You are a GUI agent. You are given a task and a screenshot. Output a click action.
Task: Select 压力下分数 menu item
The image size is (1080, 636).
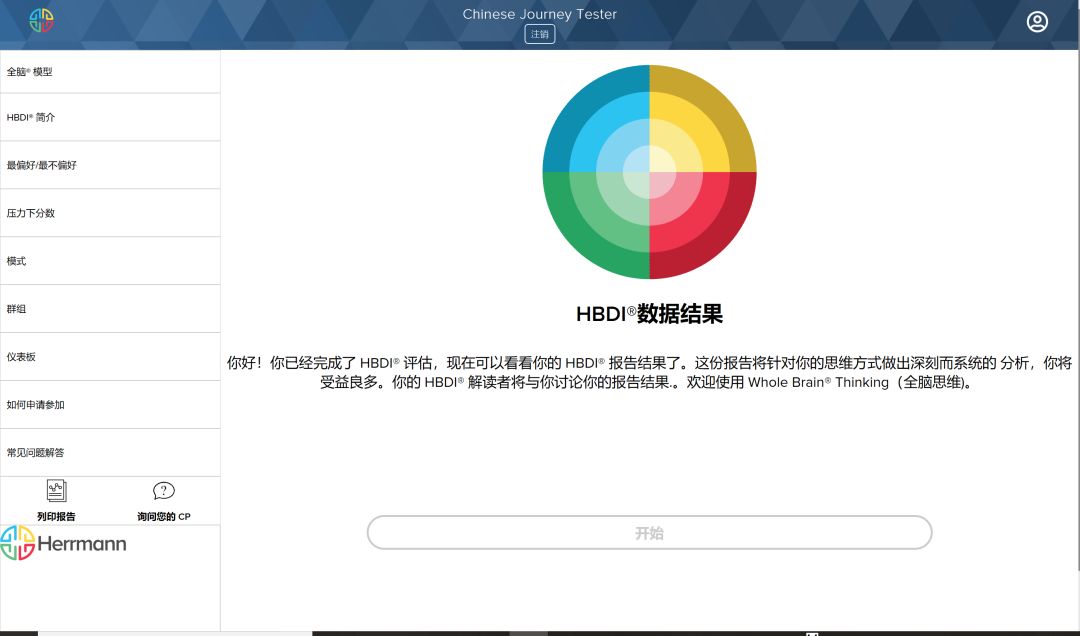[x=110, y=213]
